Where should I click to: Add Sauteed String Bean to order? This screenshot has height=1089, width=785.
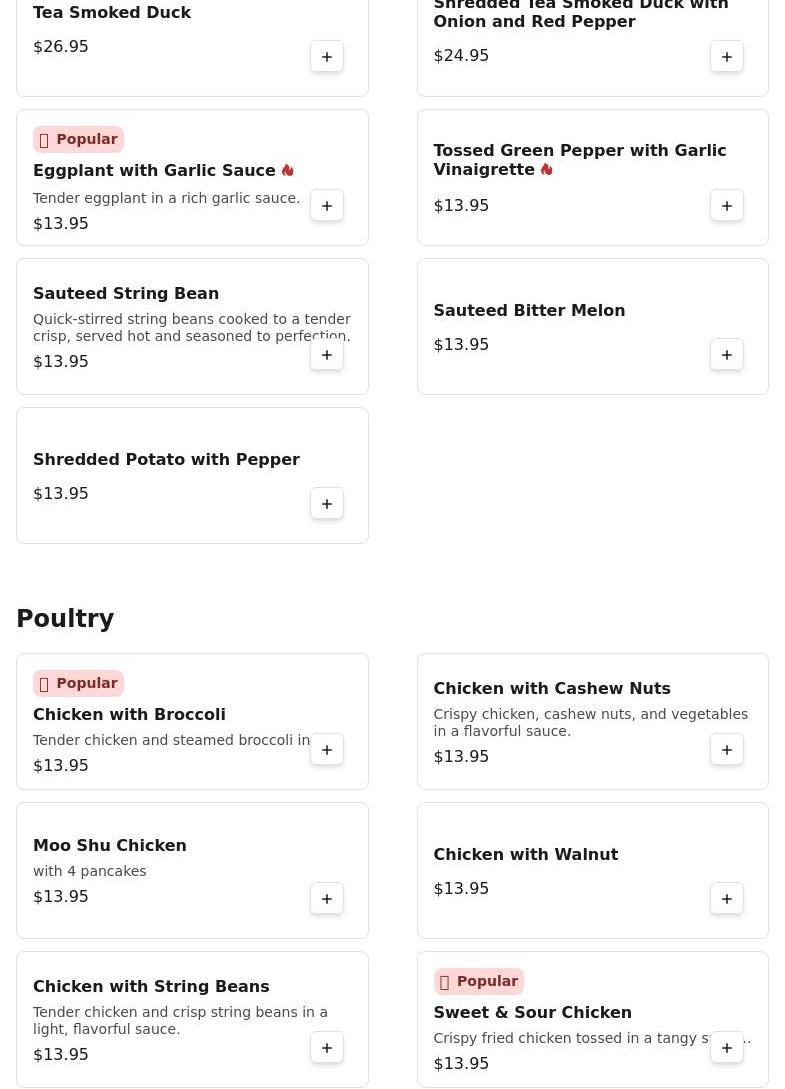pyautogui.click(x=327, y=355)
